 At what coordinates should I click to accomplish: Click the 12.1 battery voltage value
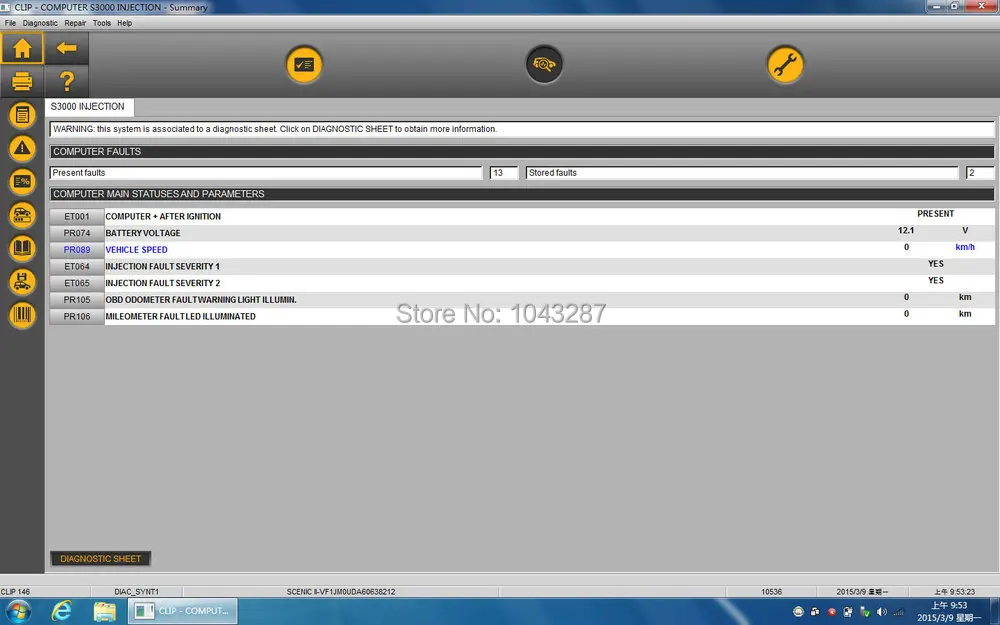point(906,230)
